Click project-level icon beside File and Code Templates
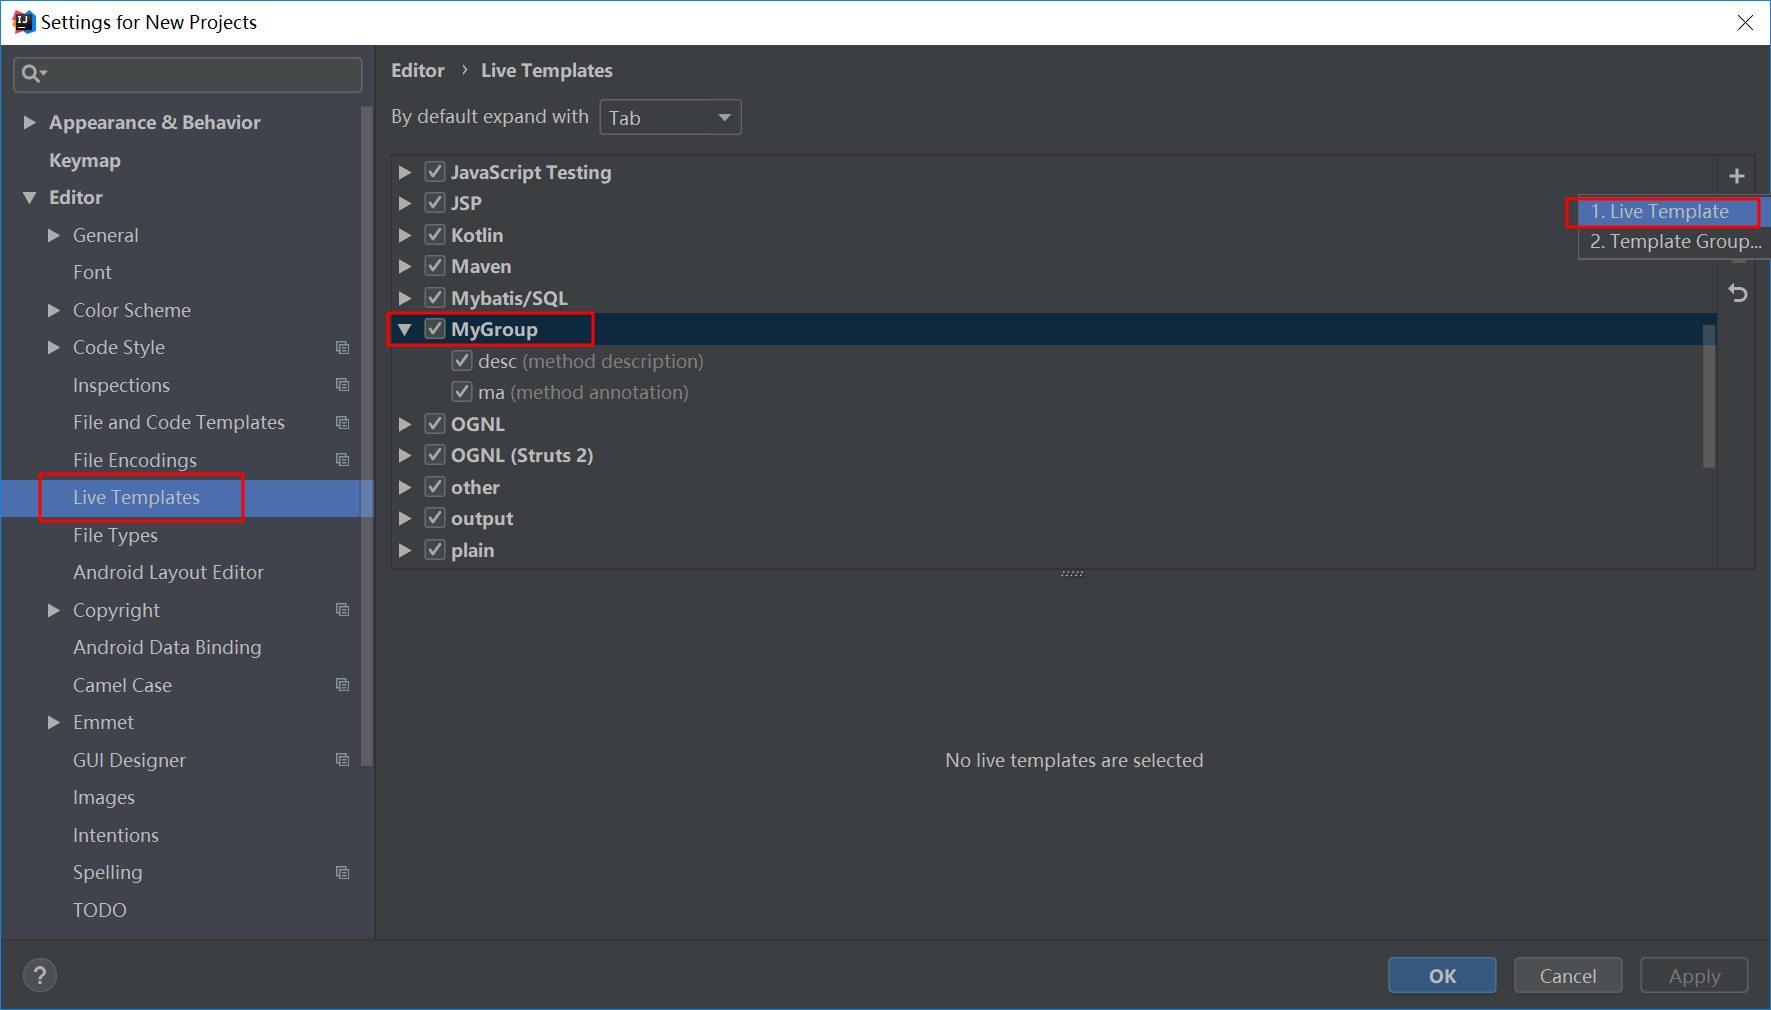 pos(342,422)
